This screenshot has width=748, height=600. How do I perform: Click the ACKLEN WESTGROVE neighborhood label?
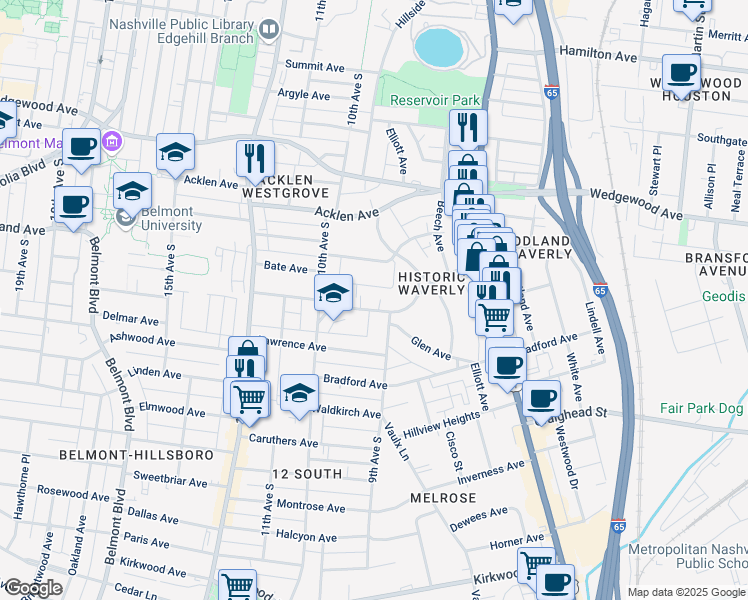click(286, 186)
